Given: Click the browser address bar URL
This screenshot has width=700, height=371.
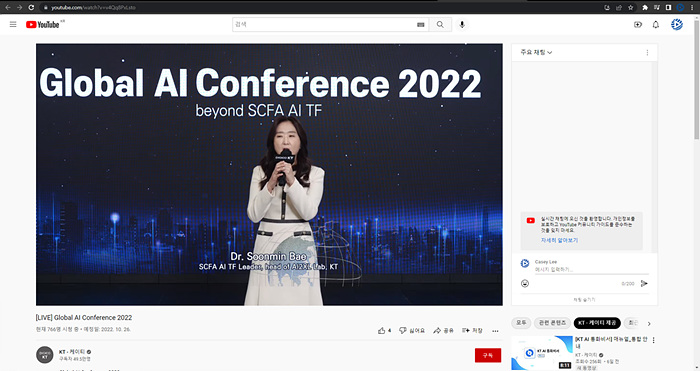Looking at the screenshot, I should pyautogui.click(x=93, y=8).
